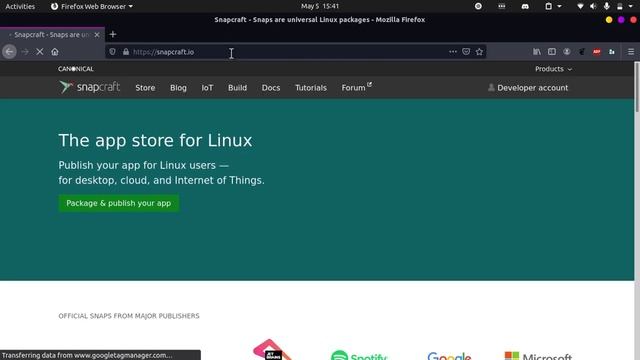The height and width of the screenshot is (360, 640).
Task: Click the Google publisher logo
Action: click(449, 355)
